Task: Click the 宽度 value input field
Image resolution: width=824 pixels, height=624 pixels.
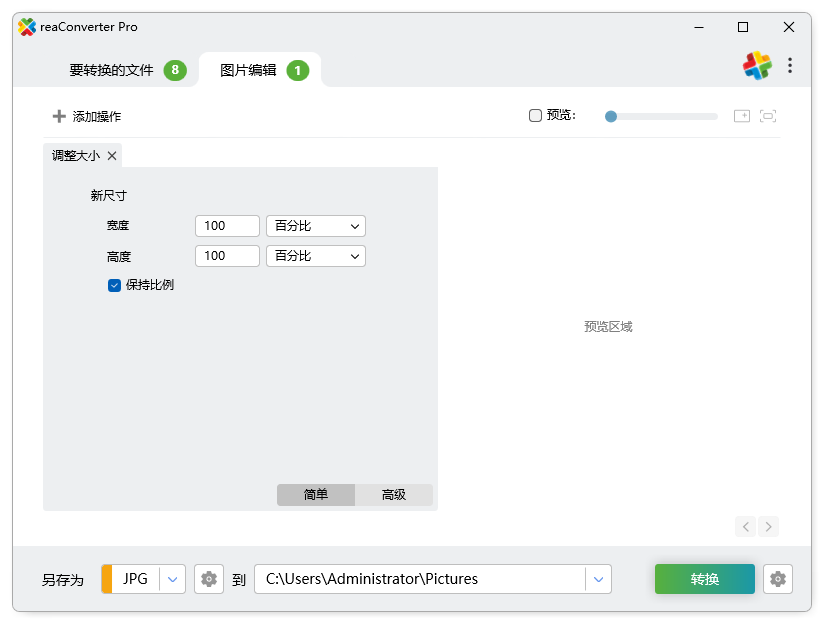Action: point(226,225)
